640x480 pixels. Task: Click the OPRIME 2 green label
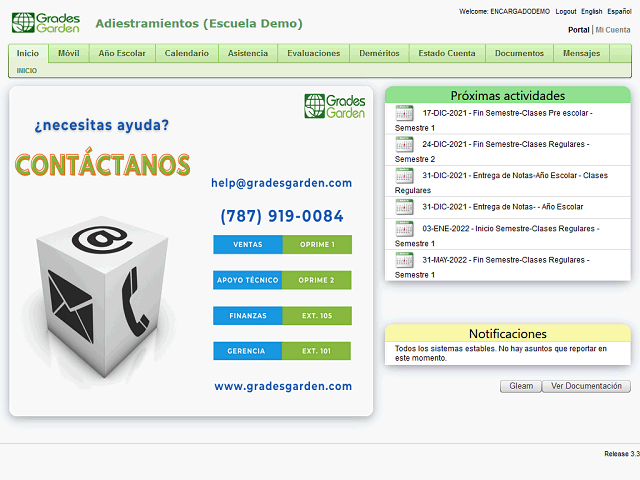pos(316,280)
